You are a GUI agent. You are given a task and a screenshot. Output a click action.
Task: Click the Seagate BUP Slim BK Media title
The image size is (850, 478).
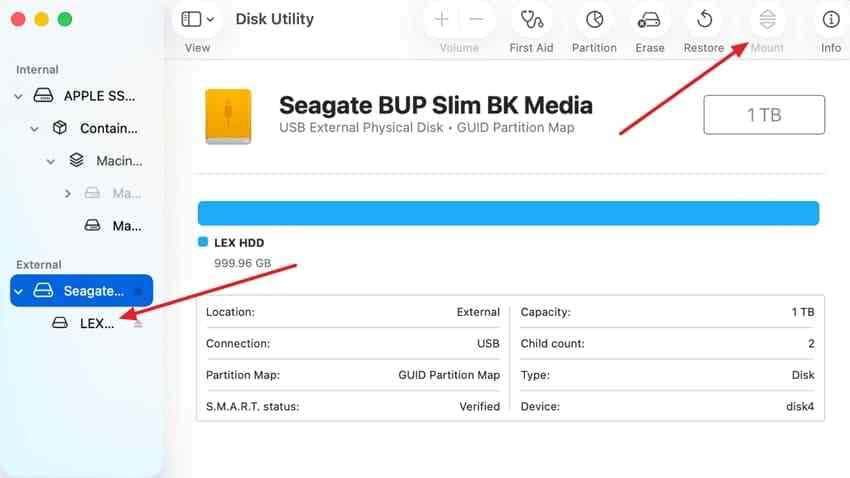click(x=435, y=106)
